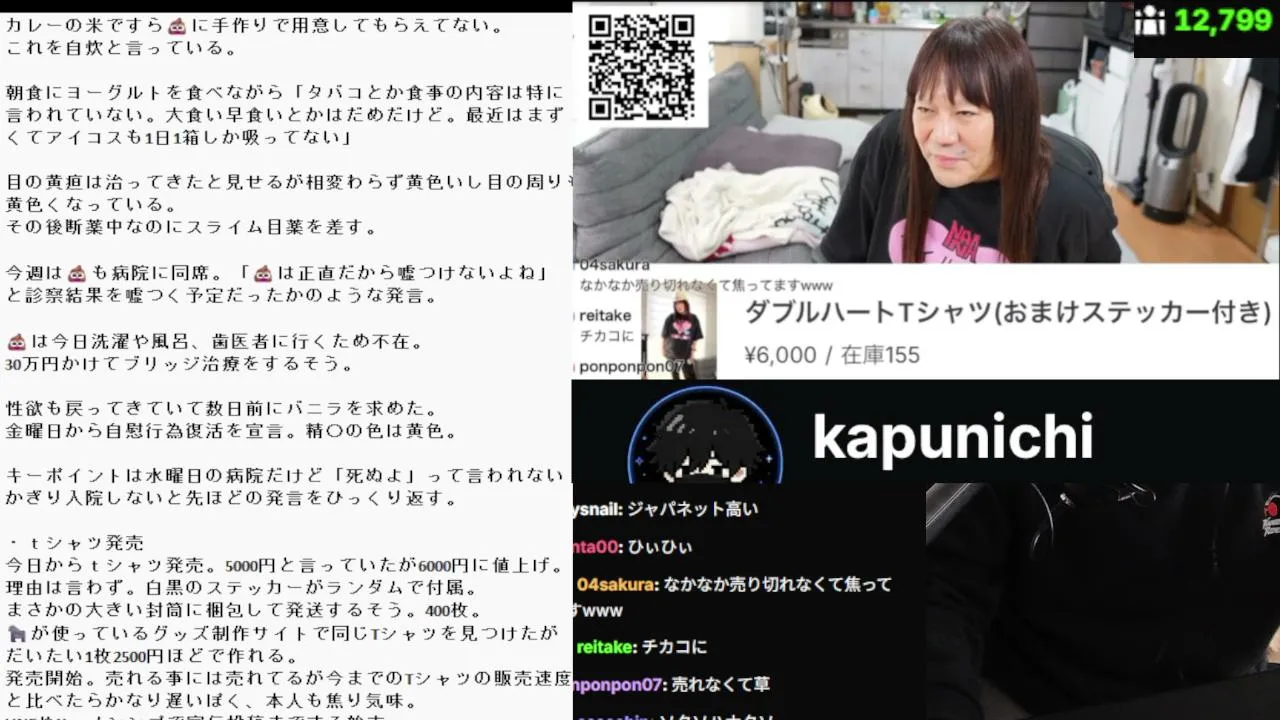Click the line starting 理由は言わず。白黒のステッカー
Image resolution: width=1280 pixels, height=720 pixels.
(x=242, y=588)
